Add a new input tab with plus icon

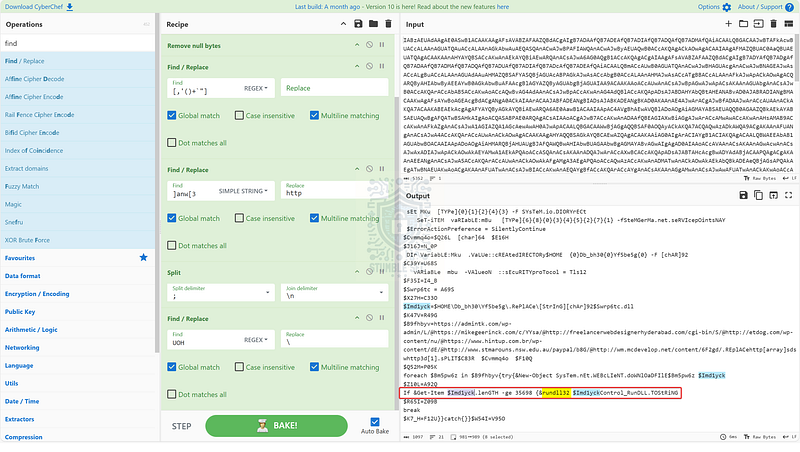(x=729, y=24)
